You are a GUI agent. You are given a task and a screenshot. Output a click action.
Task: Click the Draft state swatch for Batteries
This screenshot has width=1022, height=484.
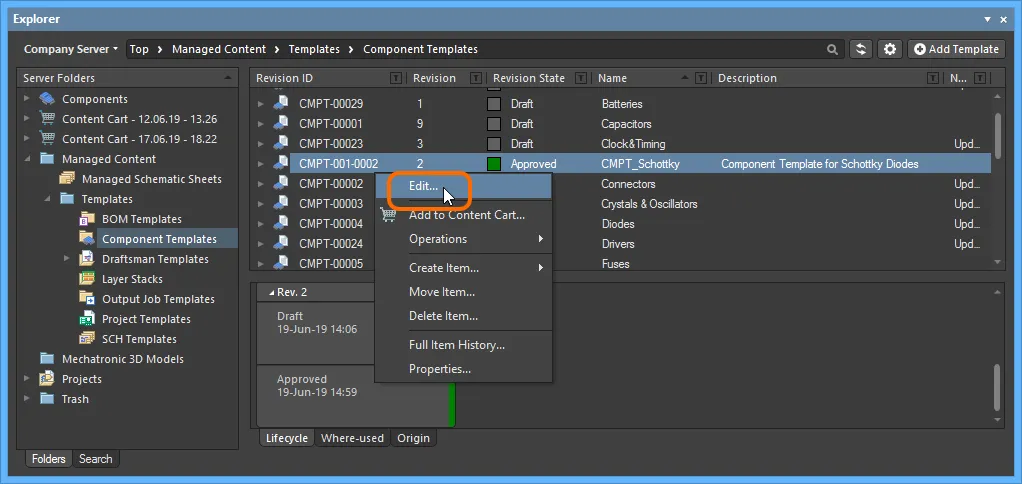[x=494, y=104]
